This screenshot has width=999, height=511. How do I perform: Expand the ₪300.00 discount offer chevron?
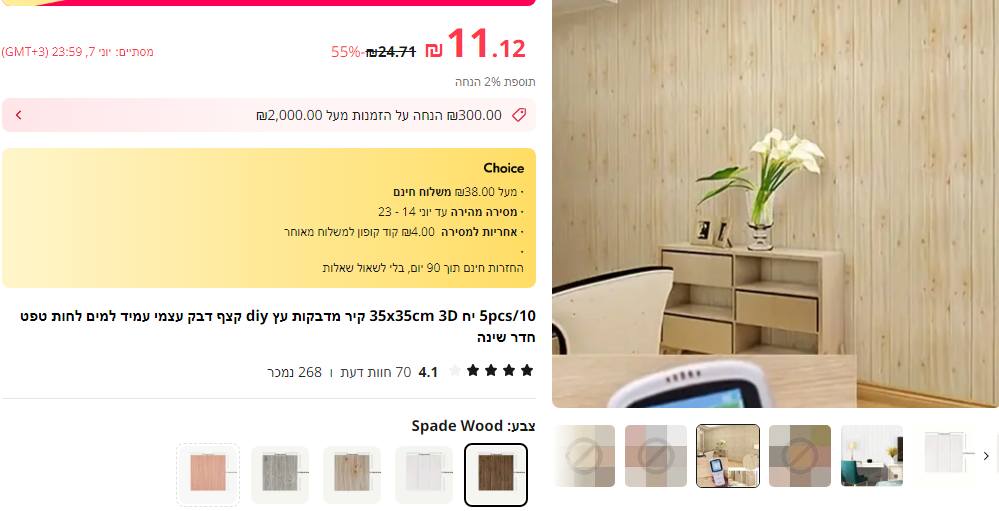click(18, 115)
